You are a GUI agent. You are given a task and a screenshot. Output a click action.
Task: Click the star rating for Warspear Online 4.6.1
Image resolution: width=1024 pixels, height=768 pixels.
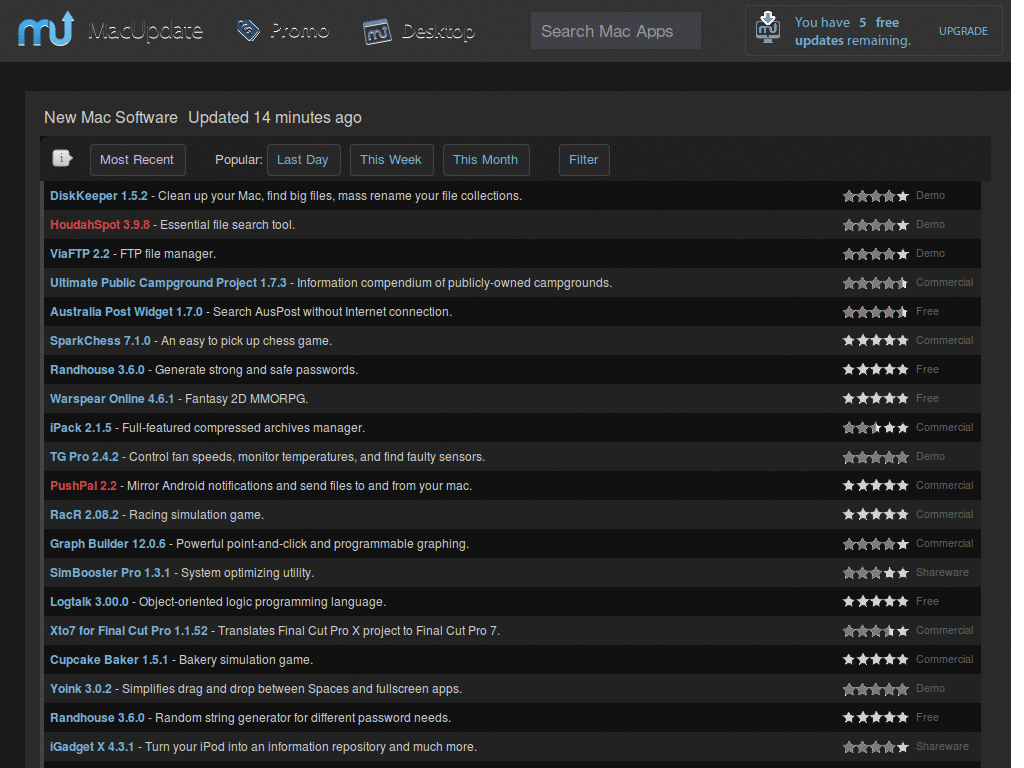pos(875,398)
